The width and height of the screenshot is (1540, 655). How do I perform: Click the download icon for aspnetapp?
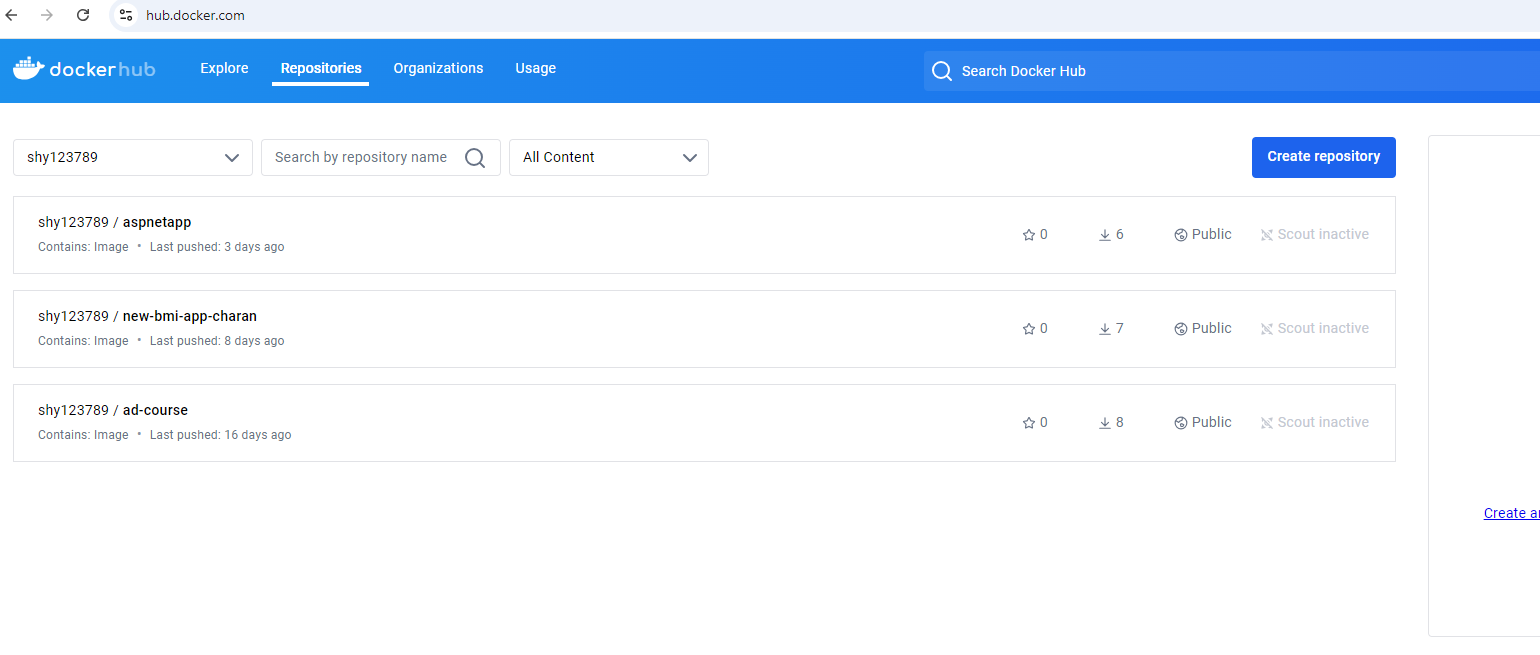[1105, 235]
